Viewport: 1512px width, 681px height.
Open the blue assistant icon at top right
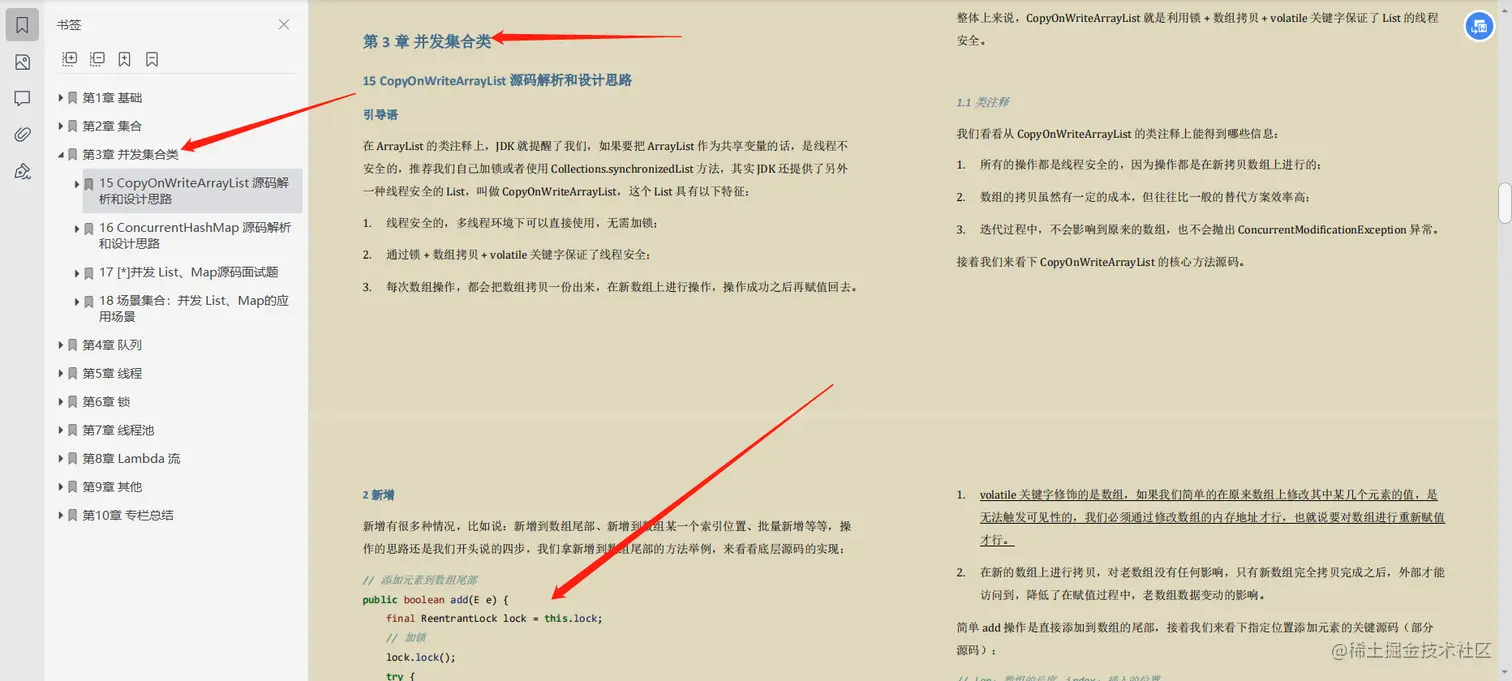1479,26
